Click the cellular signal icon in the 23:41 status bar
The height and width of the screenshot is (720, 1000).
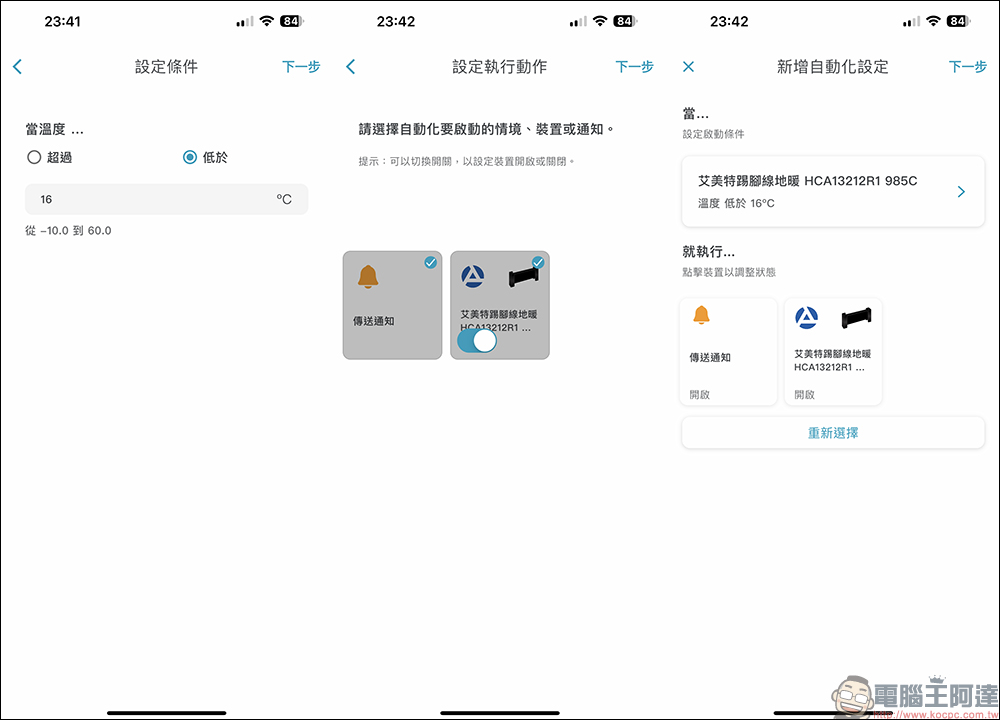pyautogui.click(x=244, y=22)
